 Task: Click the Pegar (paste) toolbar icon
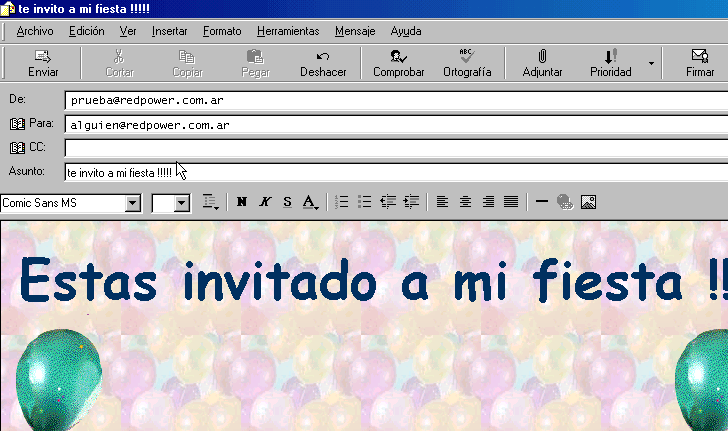[x=255, y=63]
